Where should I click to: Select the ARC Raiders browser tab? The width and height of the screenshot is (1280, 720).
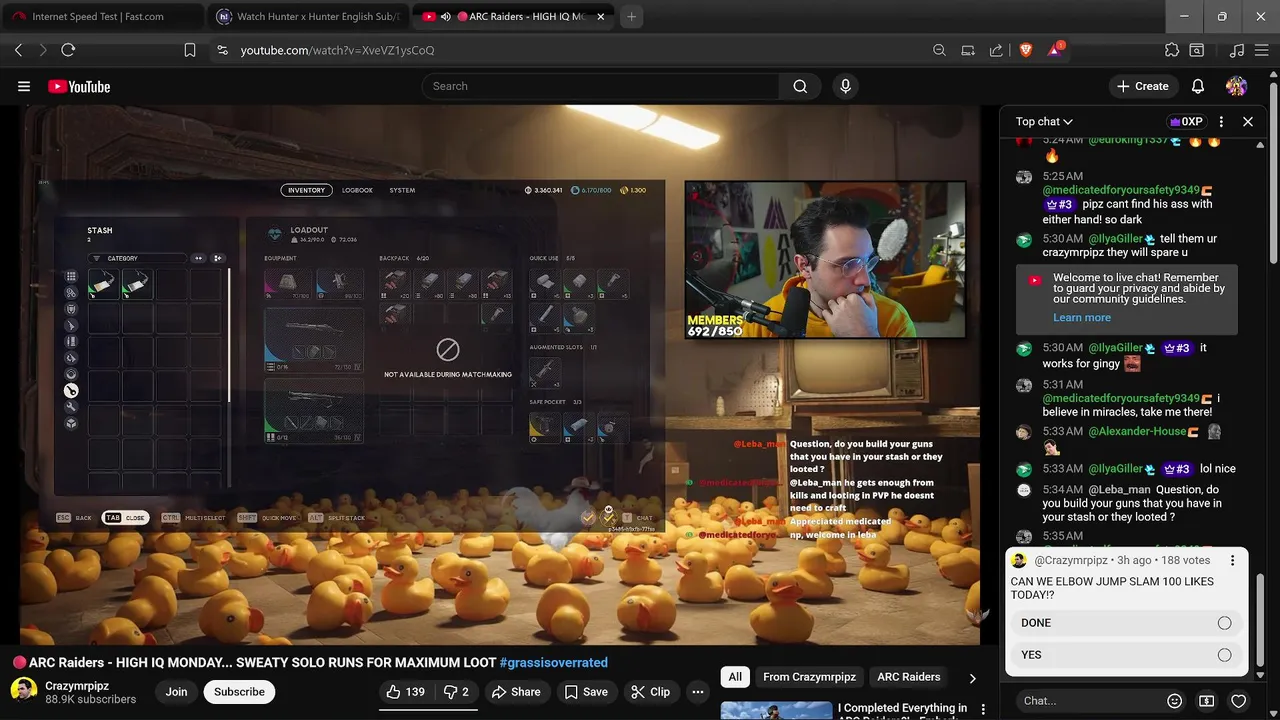pos(512,17)
